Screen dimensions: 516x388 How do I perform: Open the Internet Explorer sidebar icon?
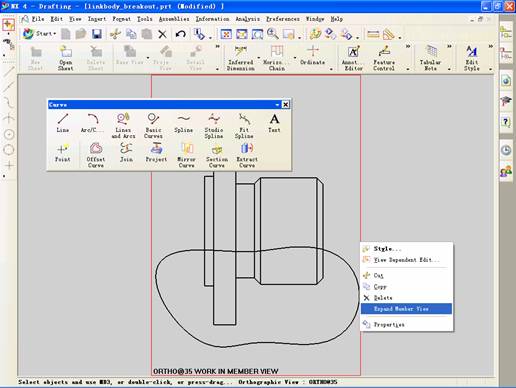pos(506,80)
